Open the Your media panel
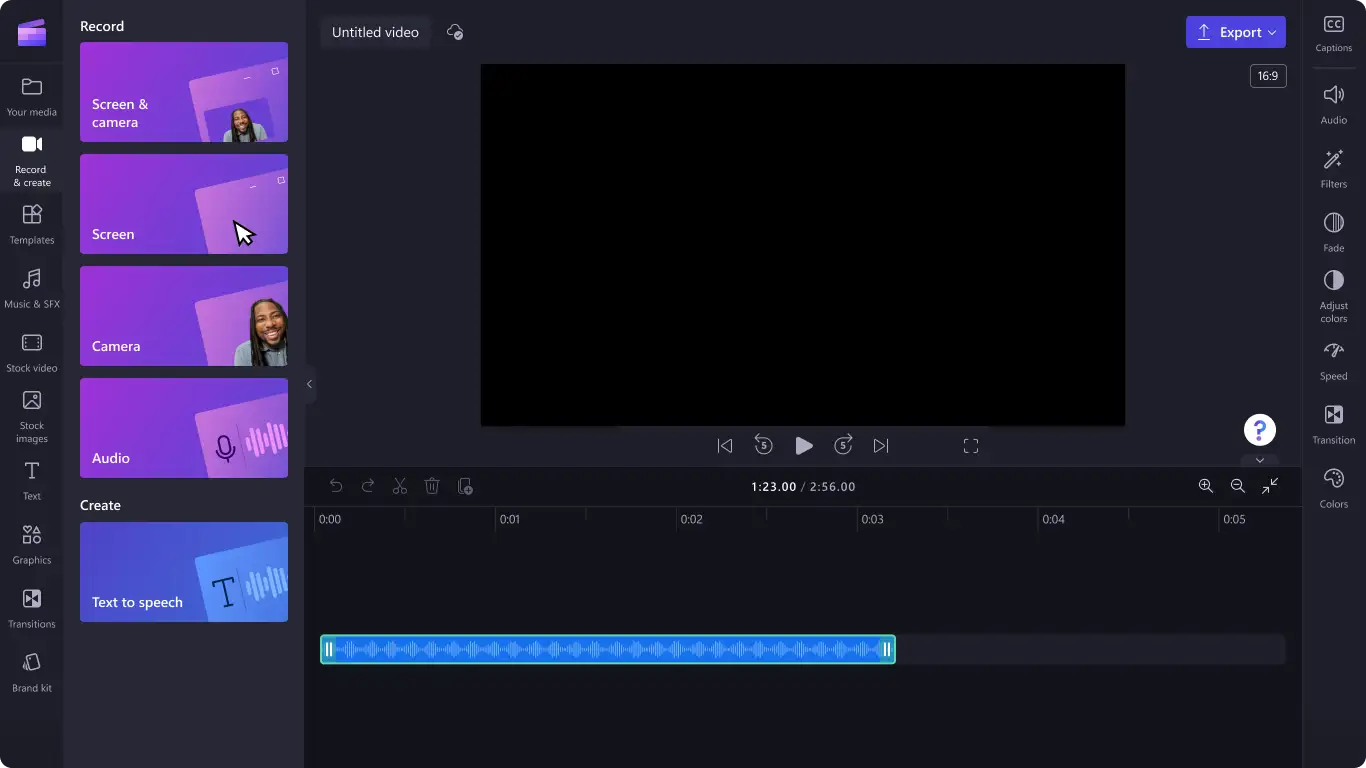Viewport: 1366px width, 768px height. (32, 97)
